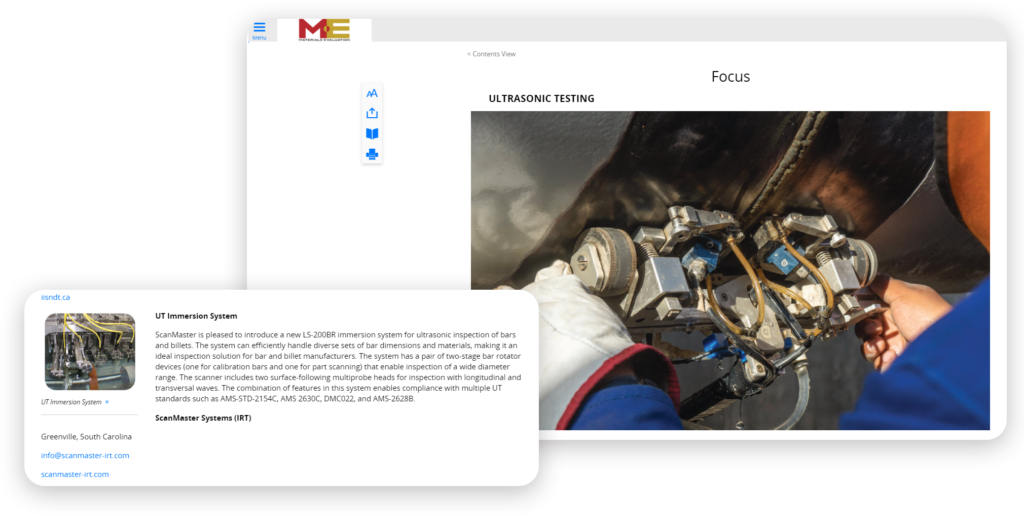Click the ultrasonic testing main photo
This screenshot has height=516, width=1024.
pos(730,270)
